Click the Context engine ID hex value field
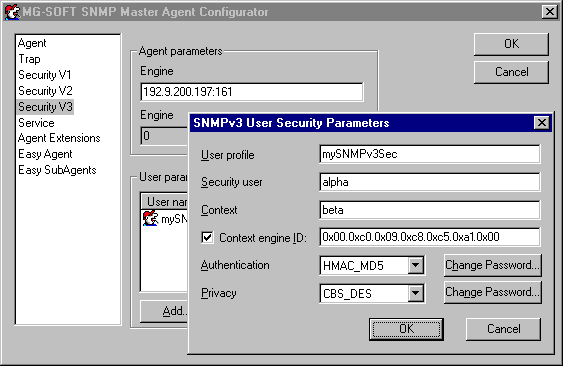The height and width of the screenshot is (366, 563). click(x=429, y=237)
